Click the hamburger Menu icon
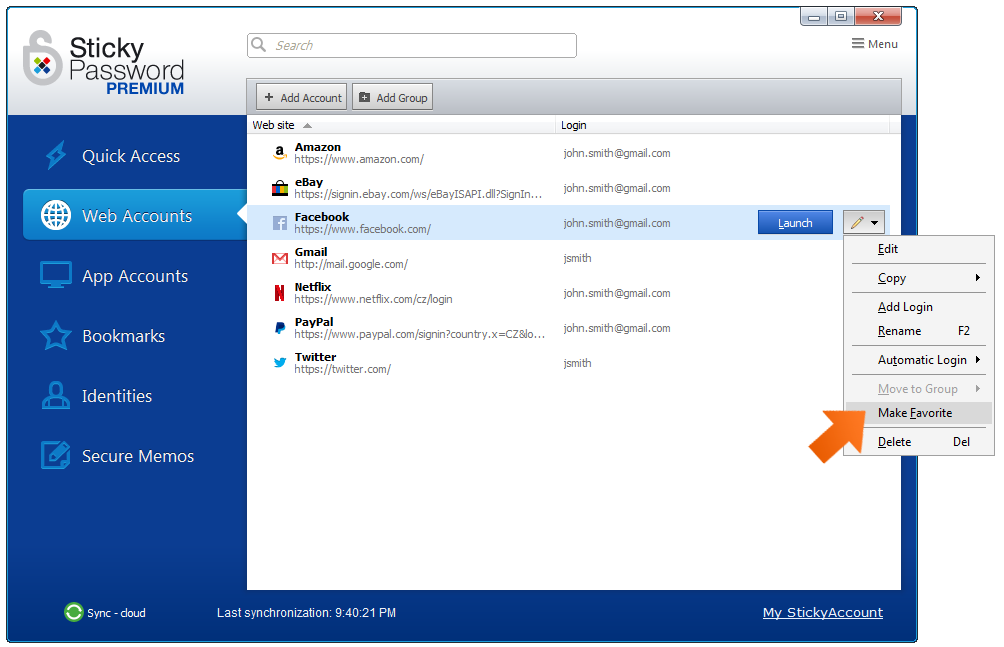This screenshot has height=647, width=1004. pyautogui.click(x=857, y=44)
